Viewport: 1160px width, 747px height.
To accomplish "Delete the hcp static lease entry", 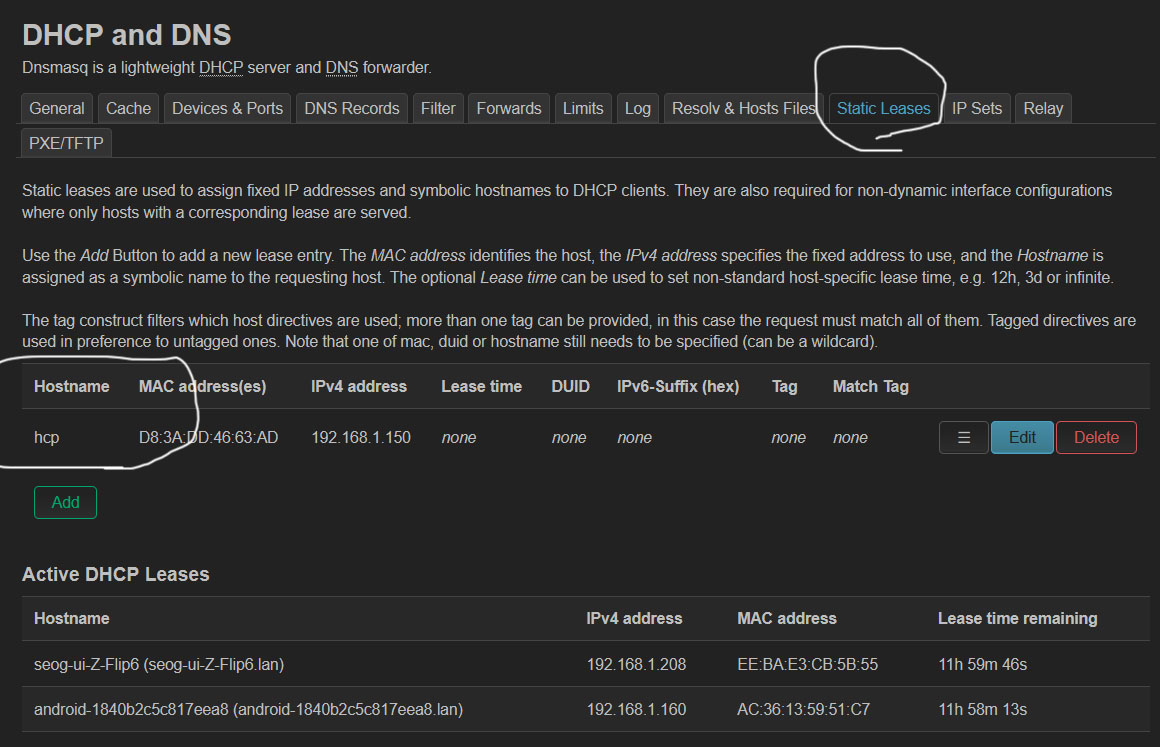I will point(1096,438).
